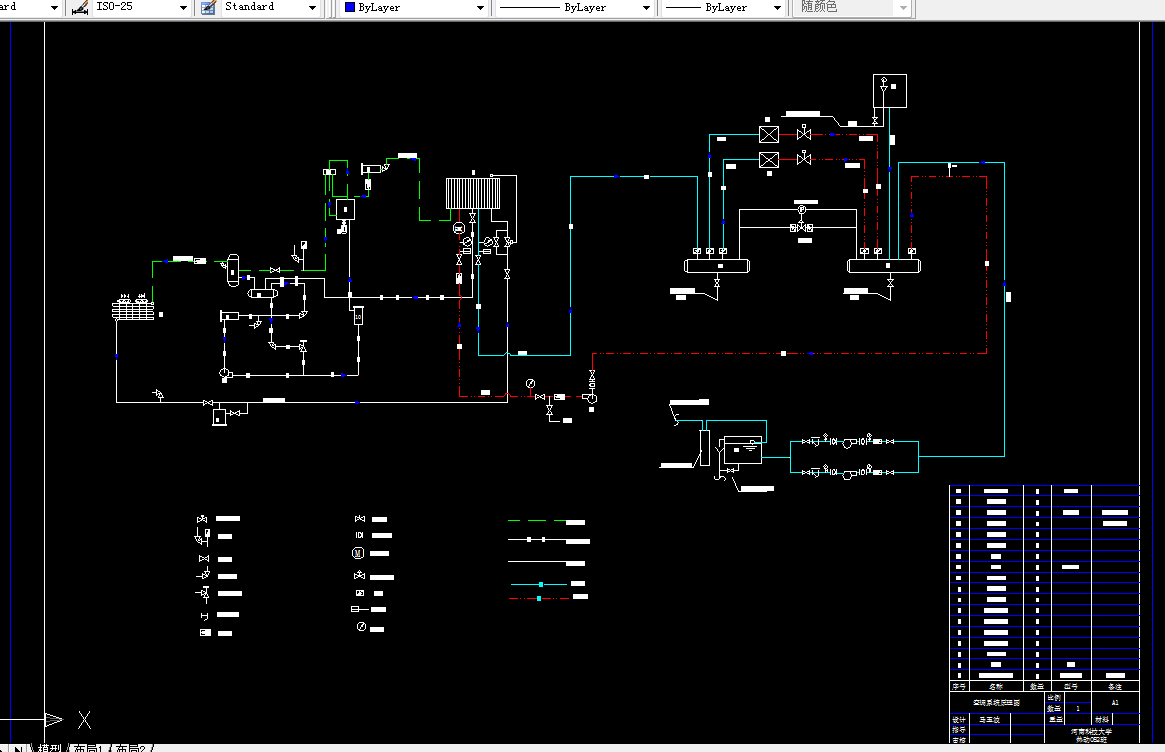Click the 序号 header cell in the title block

(959, 687)
